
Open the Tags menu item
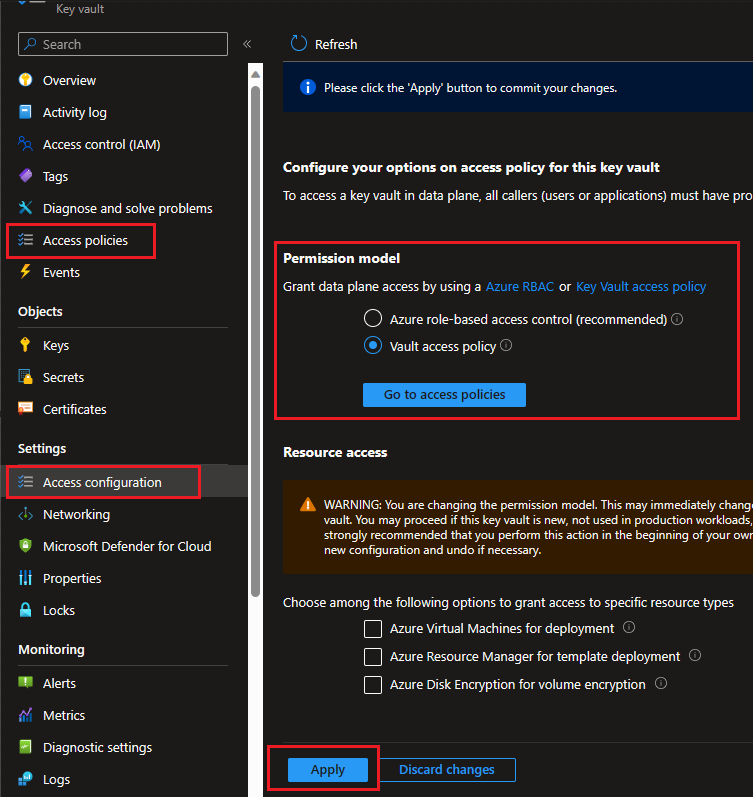pos(55,176)
